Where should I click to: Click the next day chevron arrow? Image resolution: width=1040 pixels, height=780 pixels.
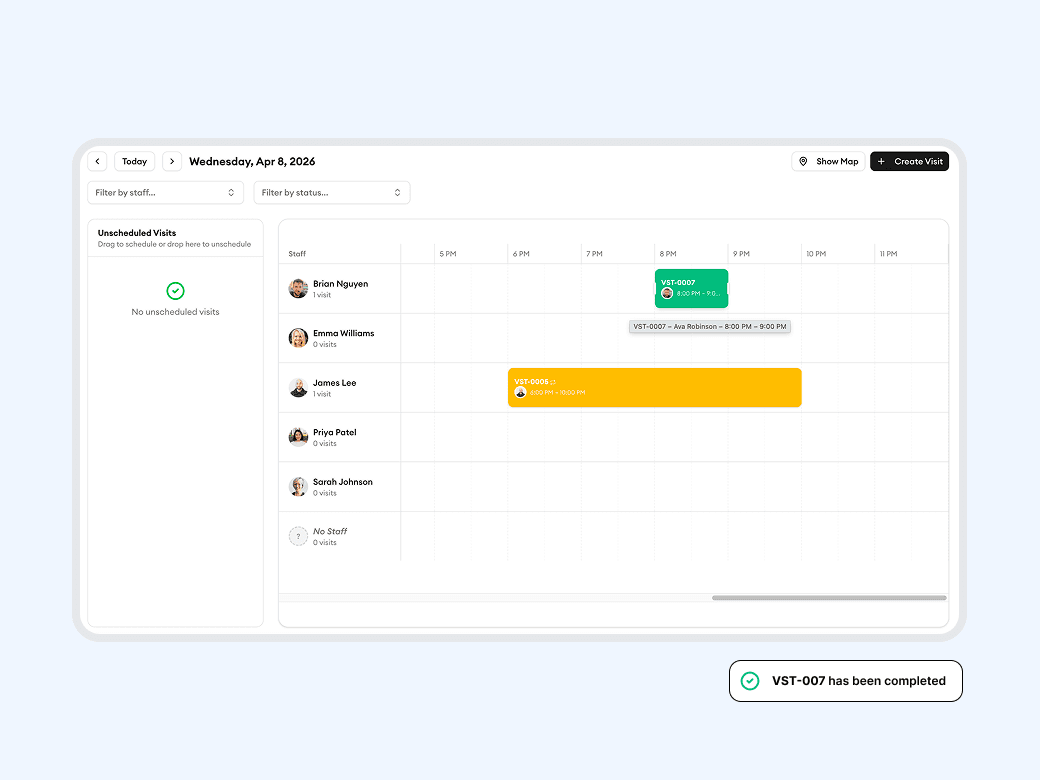tap(172, 161)
